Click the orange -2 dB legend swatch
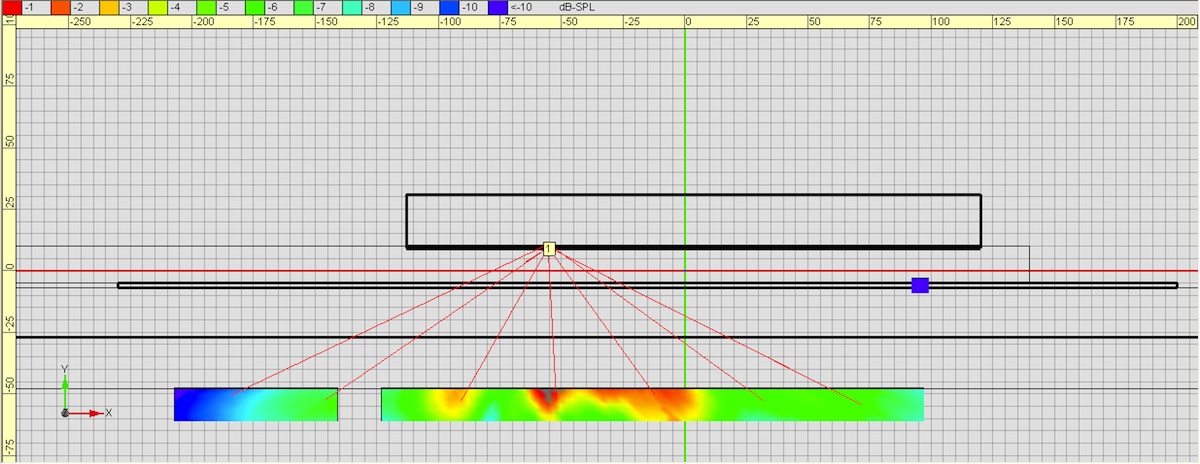Screen dimensions: 1200x464 click(x=59, y=6)
